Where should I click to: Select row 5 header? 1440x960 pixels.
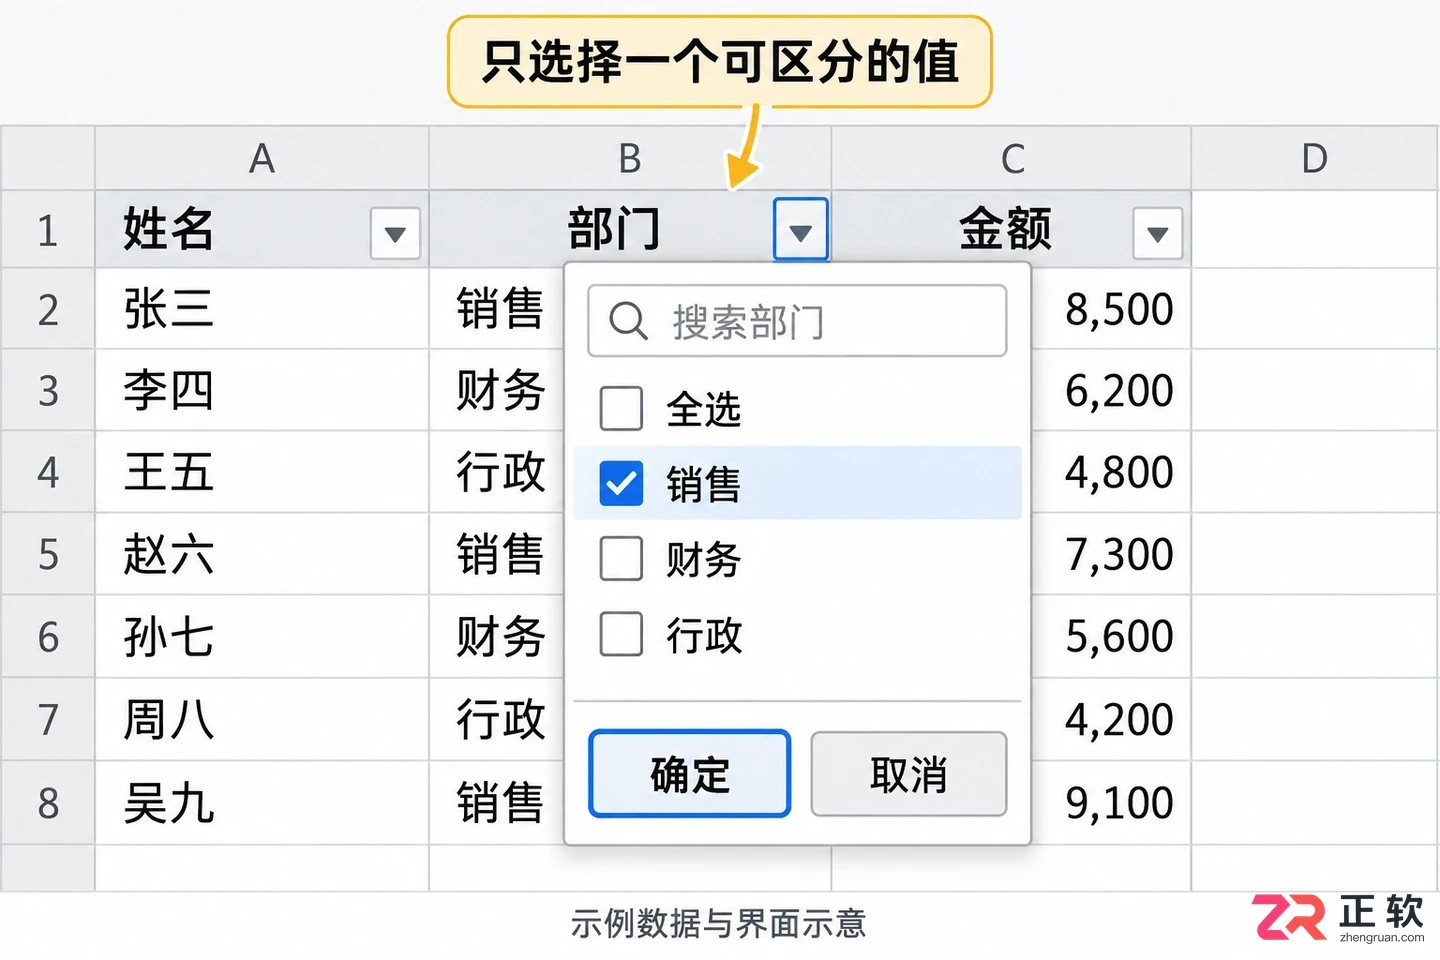48,554
